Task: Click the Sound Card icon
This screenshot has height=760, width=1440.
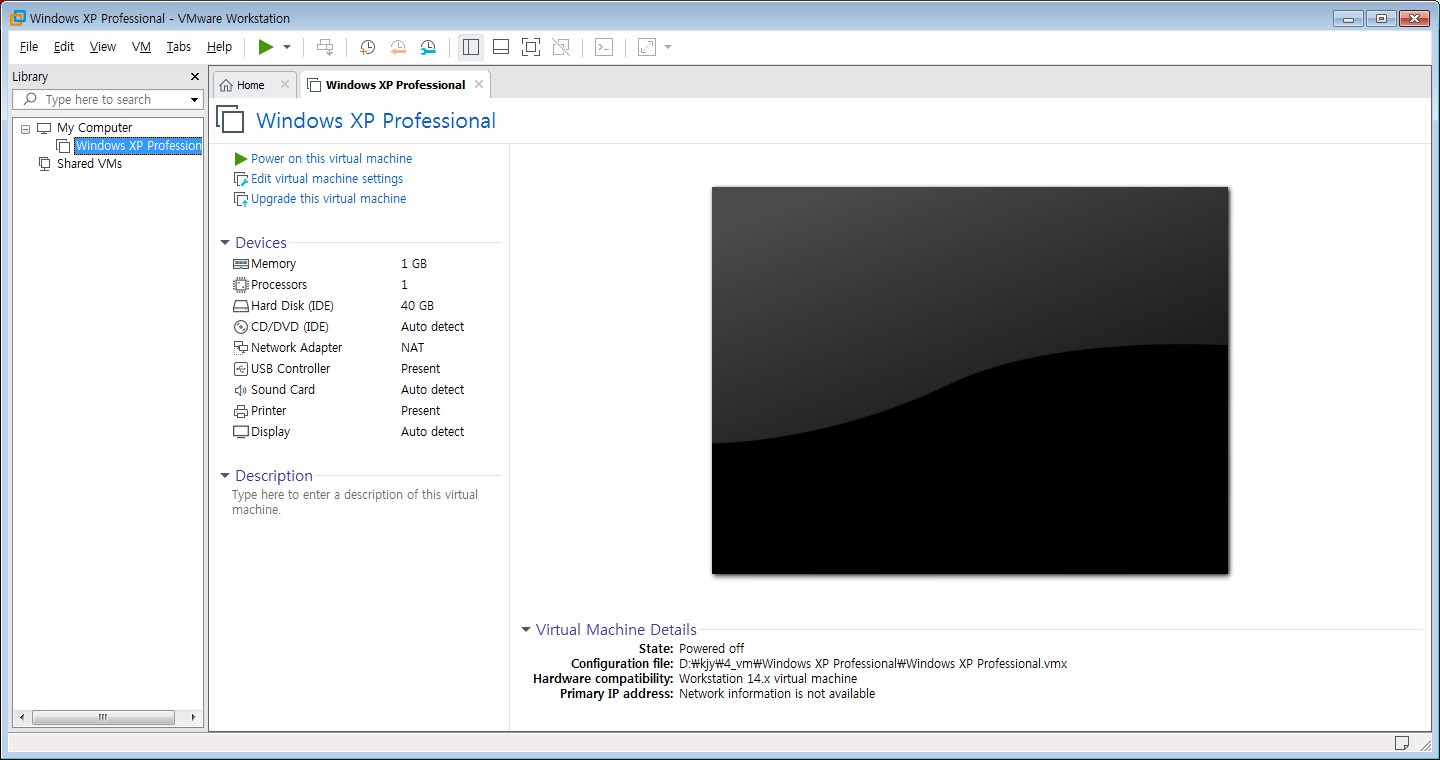Action: [x=240, y=390]
